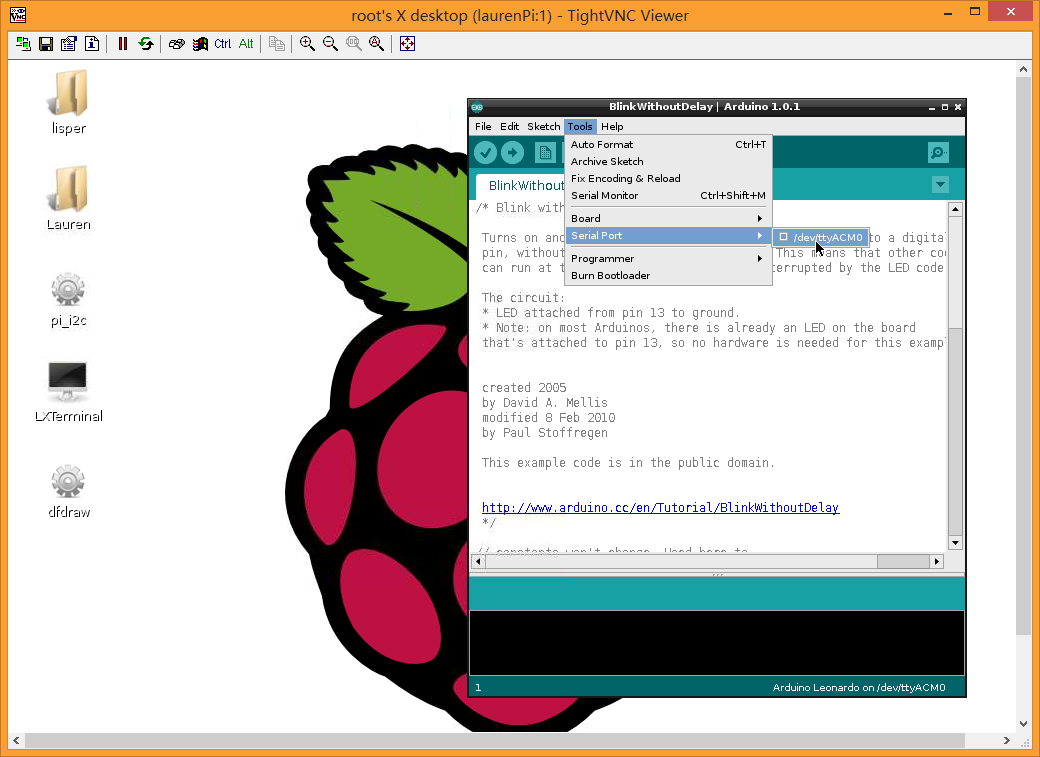Switch to the BlinkWithoutDelay sketch tab
Screen dimensions: 1040x757
pyautogui.click(x=521, y=186)
